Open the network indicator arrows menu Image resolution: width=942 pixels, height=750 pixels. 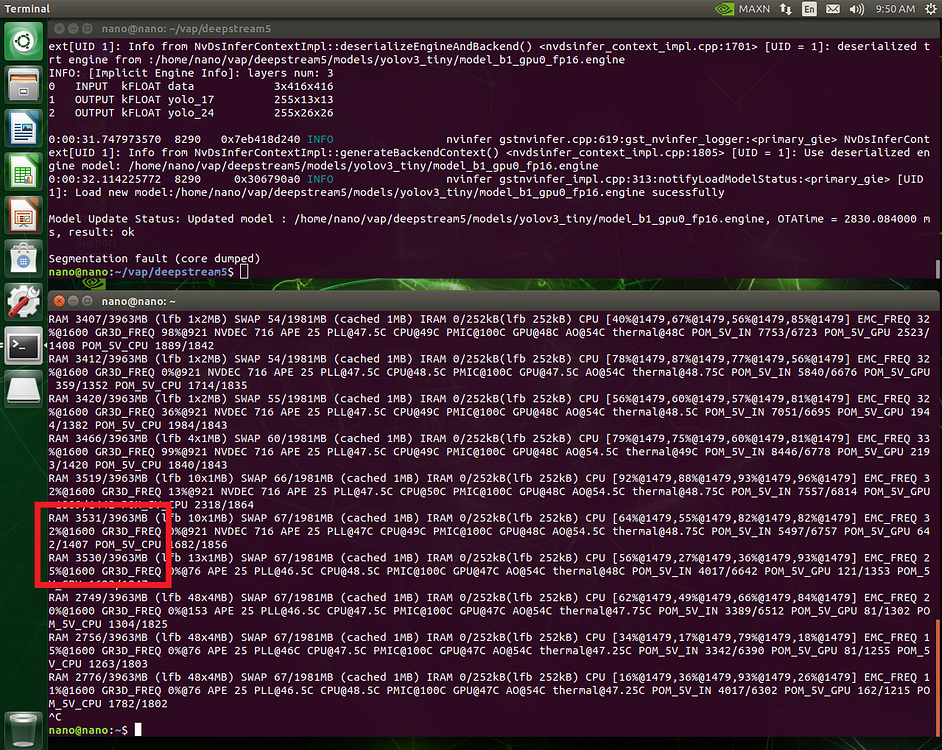click(x=785, y=9)
